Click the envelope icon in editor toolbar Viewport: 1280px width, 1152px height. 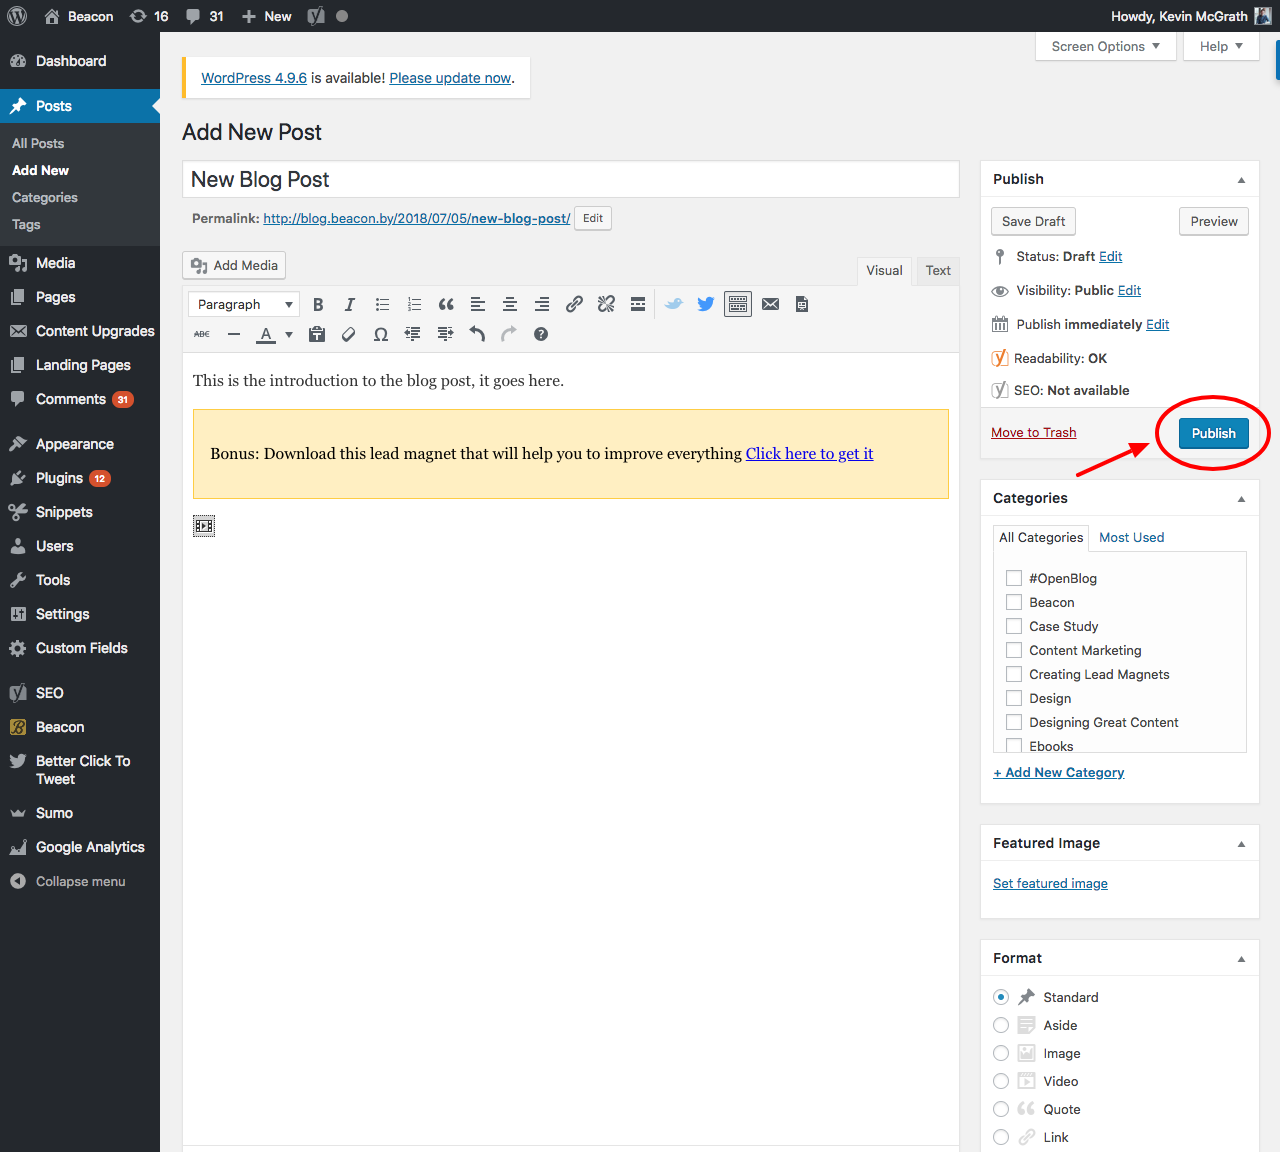coord(770,304)
